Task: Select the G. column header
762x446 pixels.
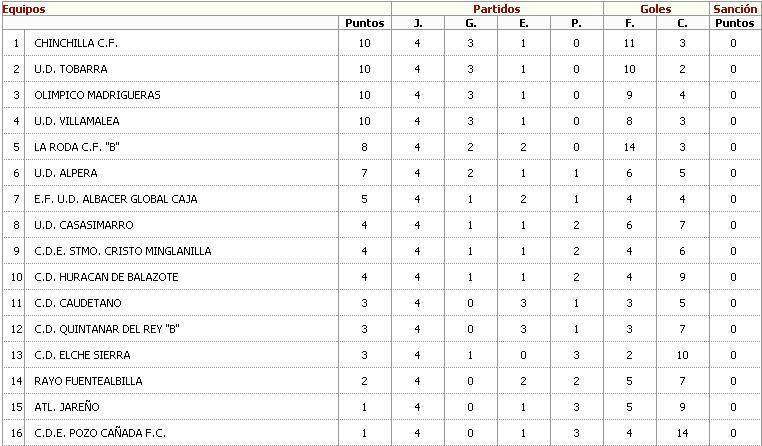Action: pos(470,23)
